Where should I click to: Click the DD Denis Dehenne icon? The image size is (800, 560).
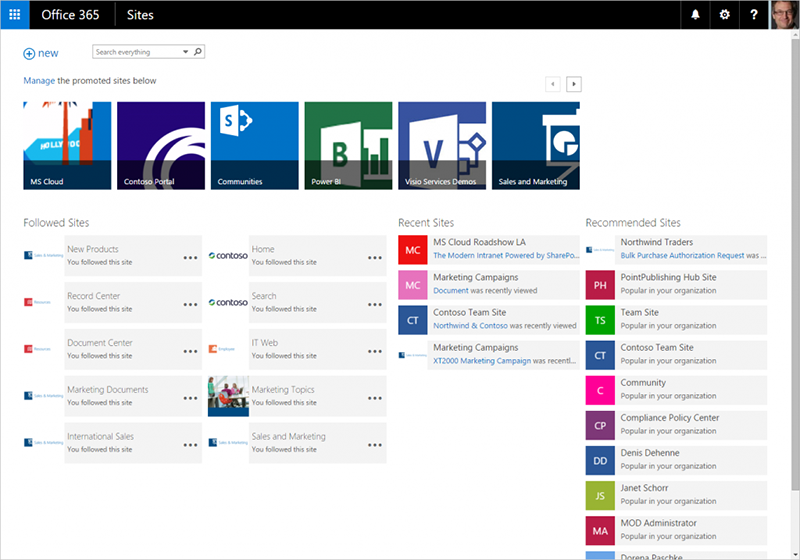600,461
